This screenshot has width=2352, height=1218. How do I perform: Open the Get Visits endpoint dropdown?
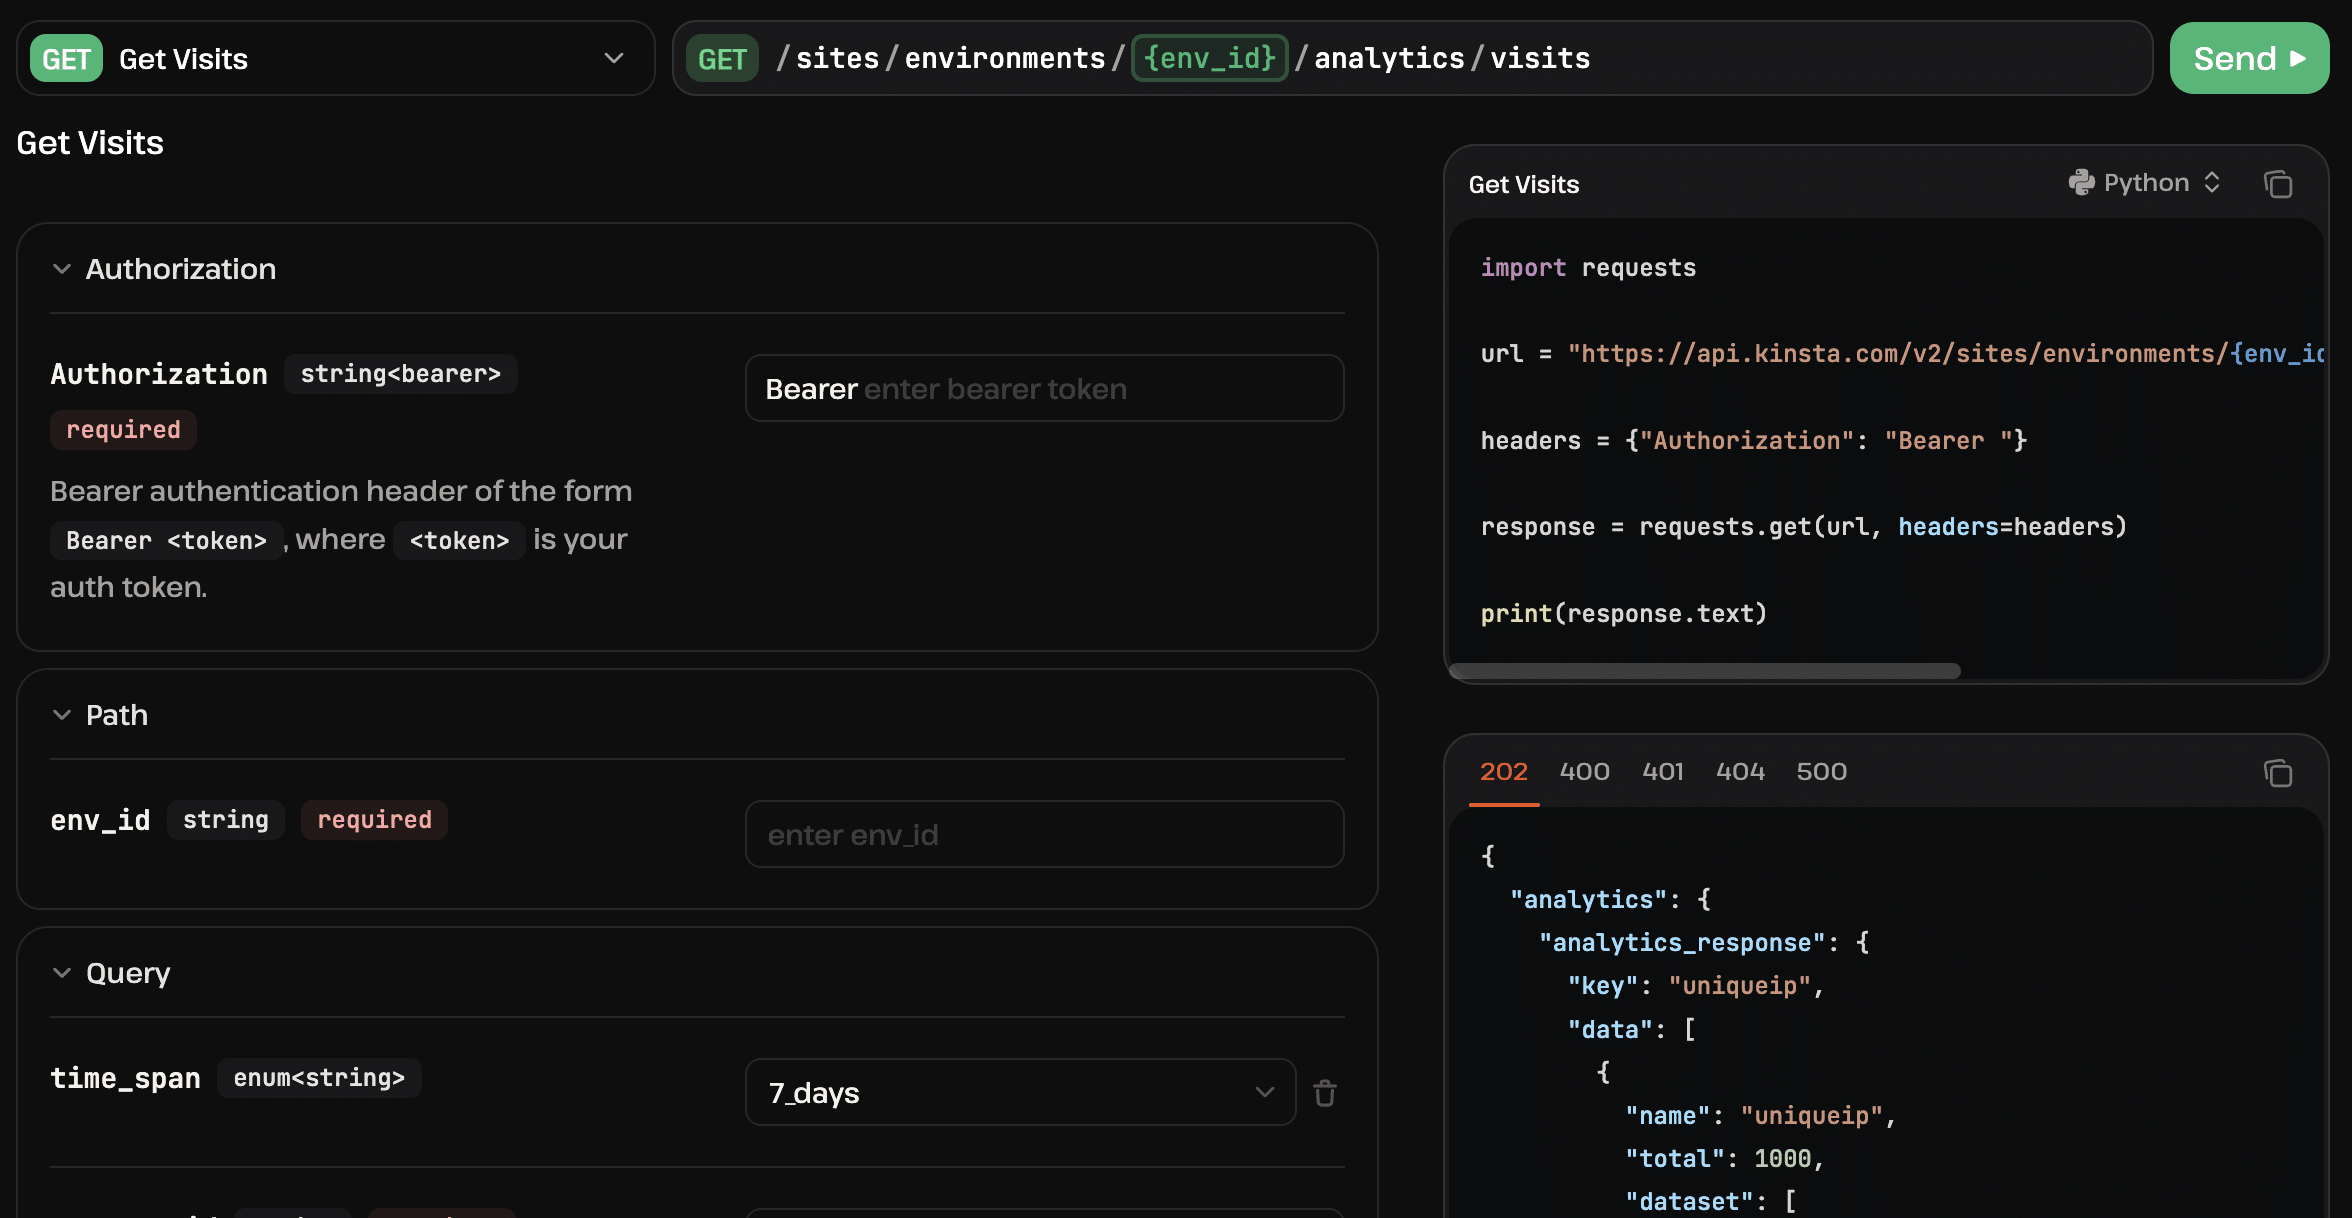[336, 59]
